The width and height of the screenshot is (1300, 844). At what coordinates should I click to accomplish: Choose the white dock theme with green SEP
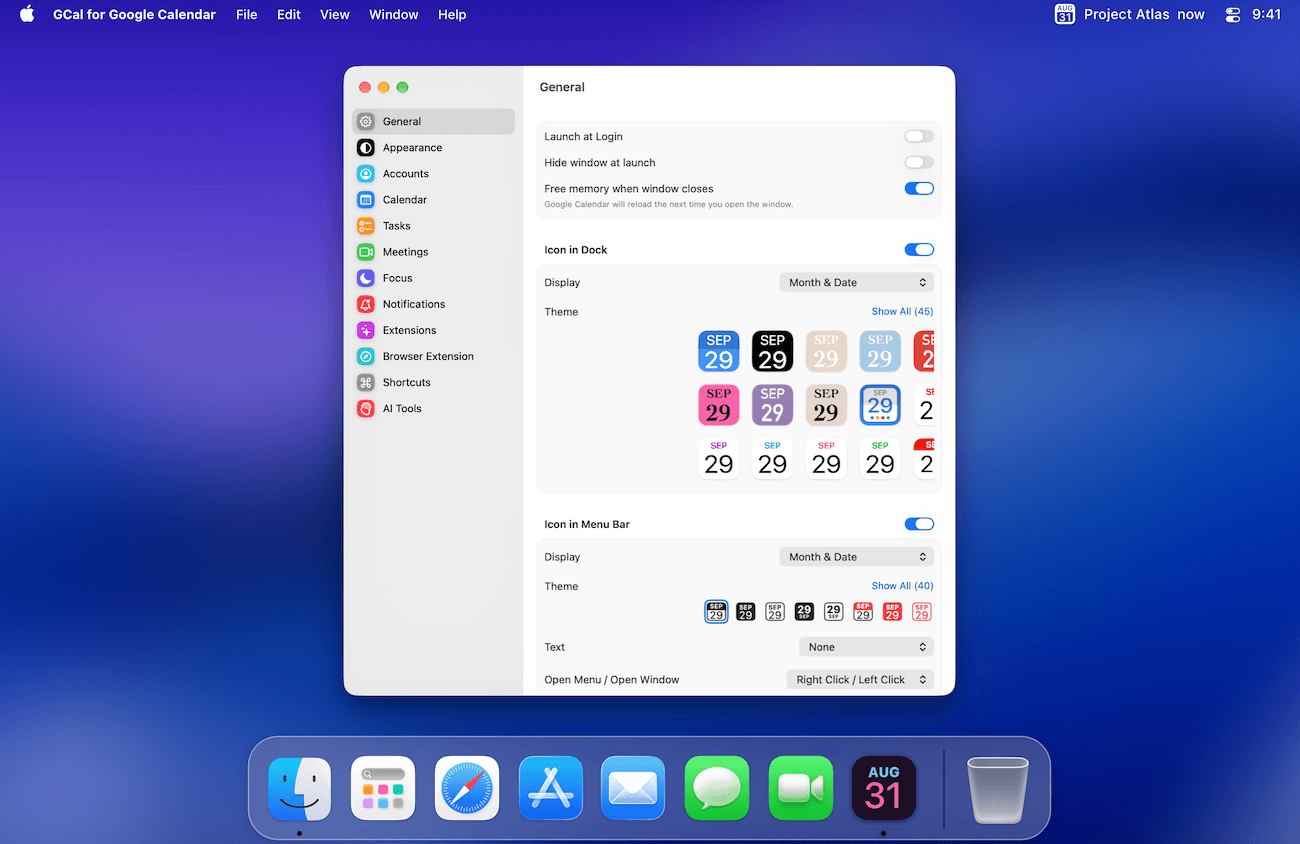880,459
